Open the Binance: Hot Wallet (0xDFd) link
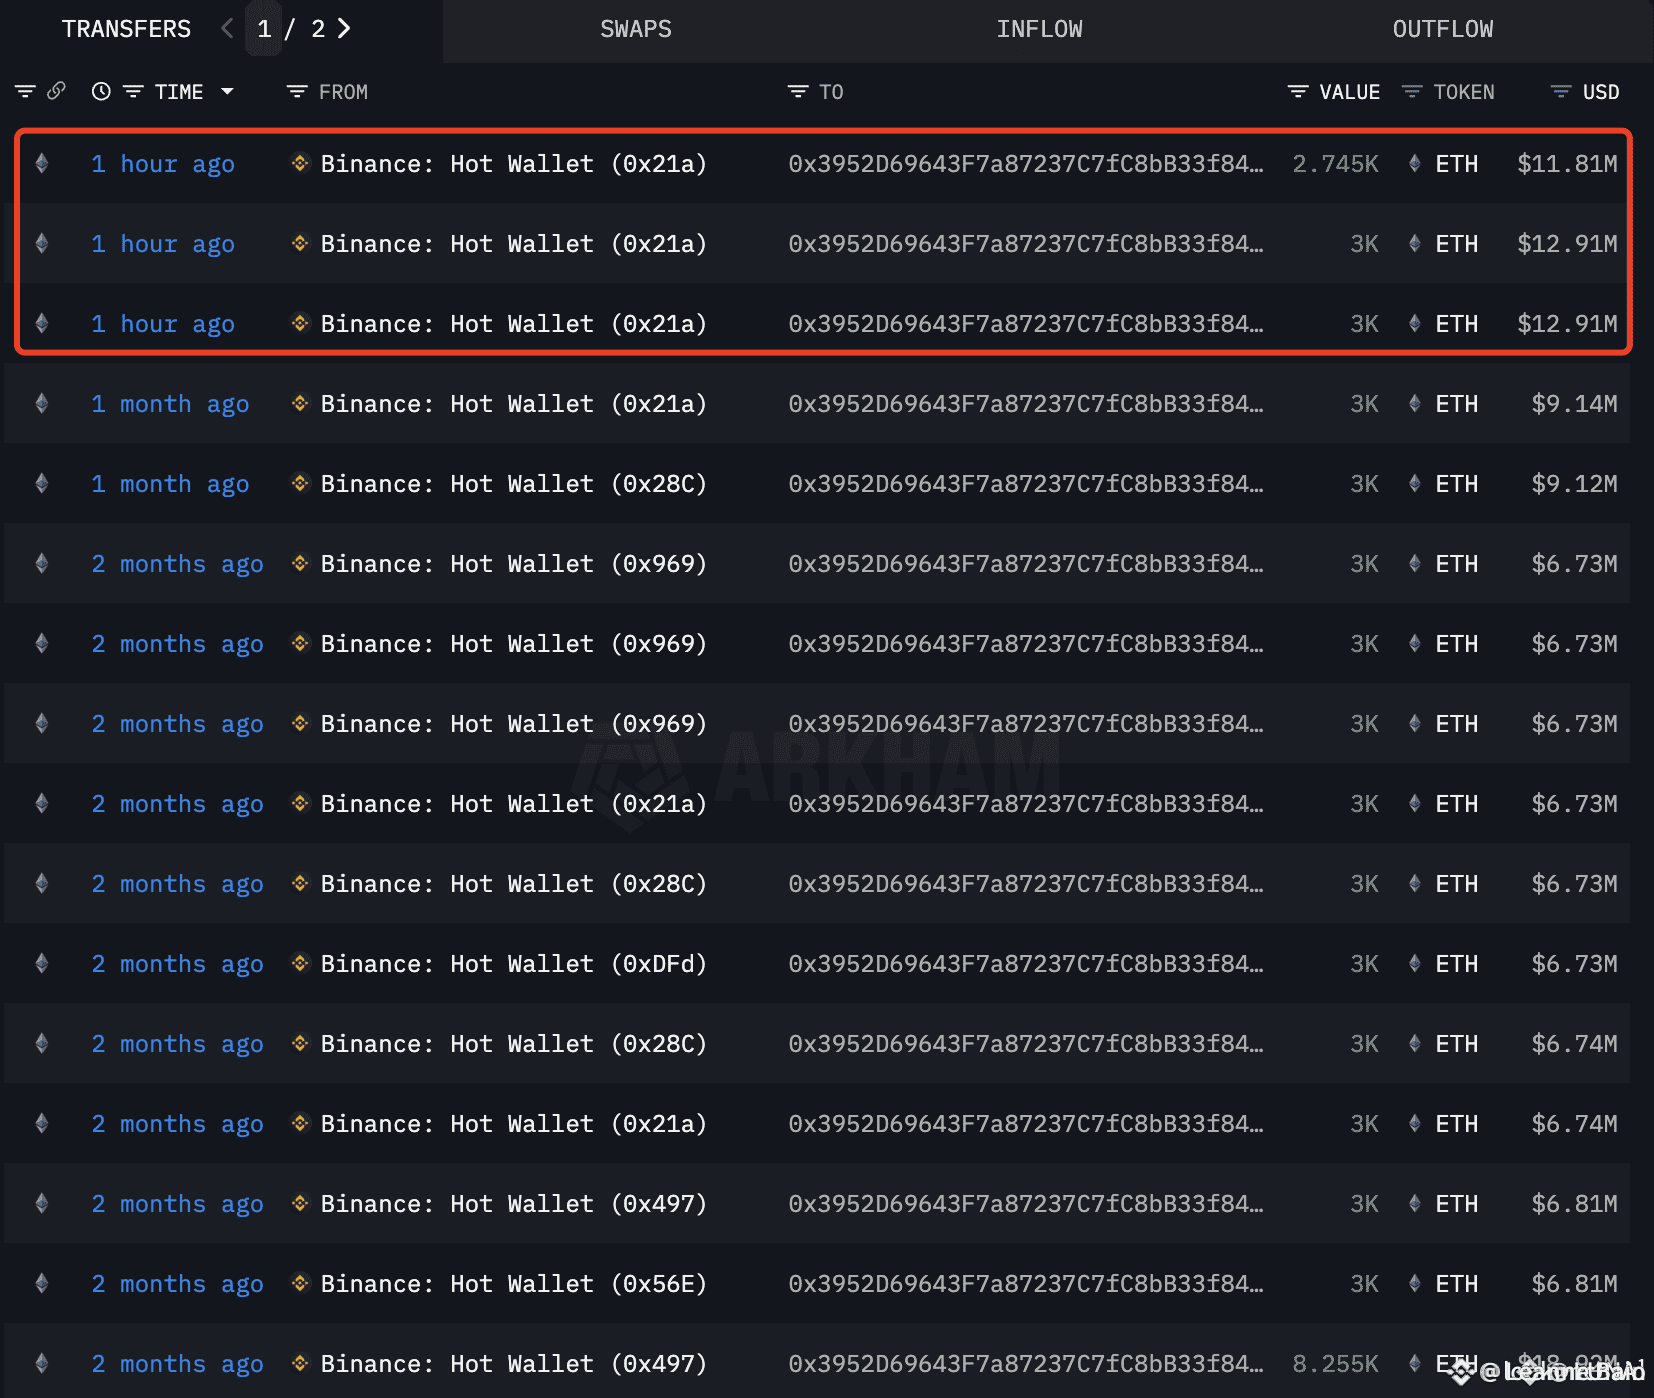The width and height of the screenshot is (1654, 1398). click(513, 963)
